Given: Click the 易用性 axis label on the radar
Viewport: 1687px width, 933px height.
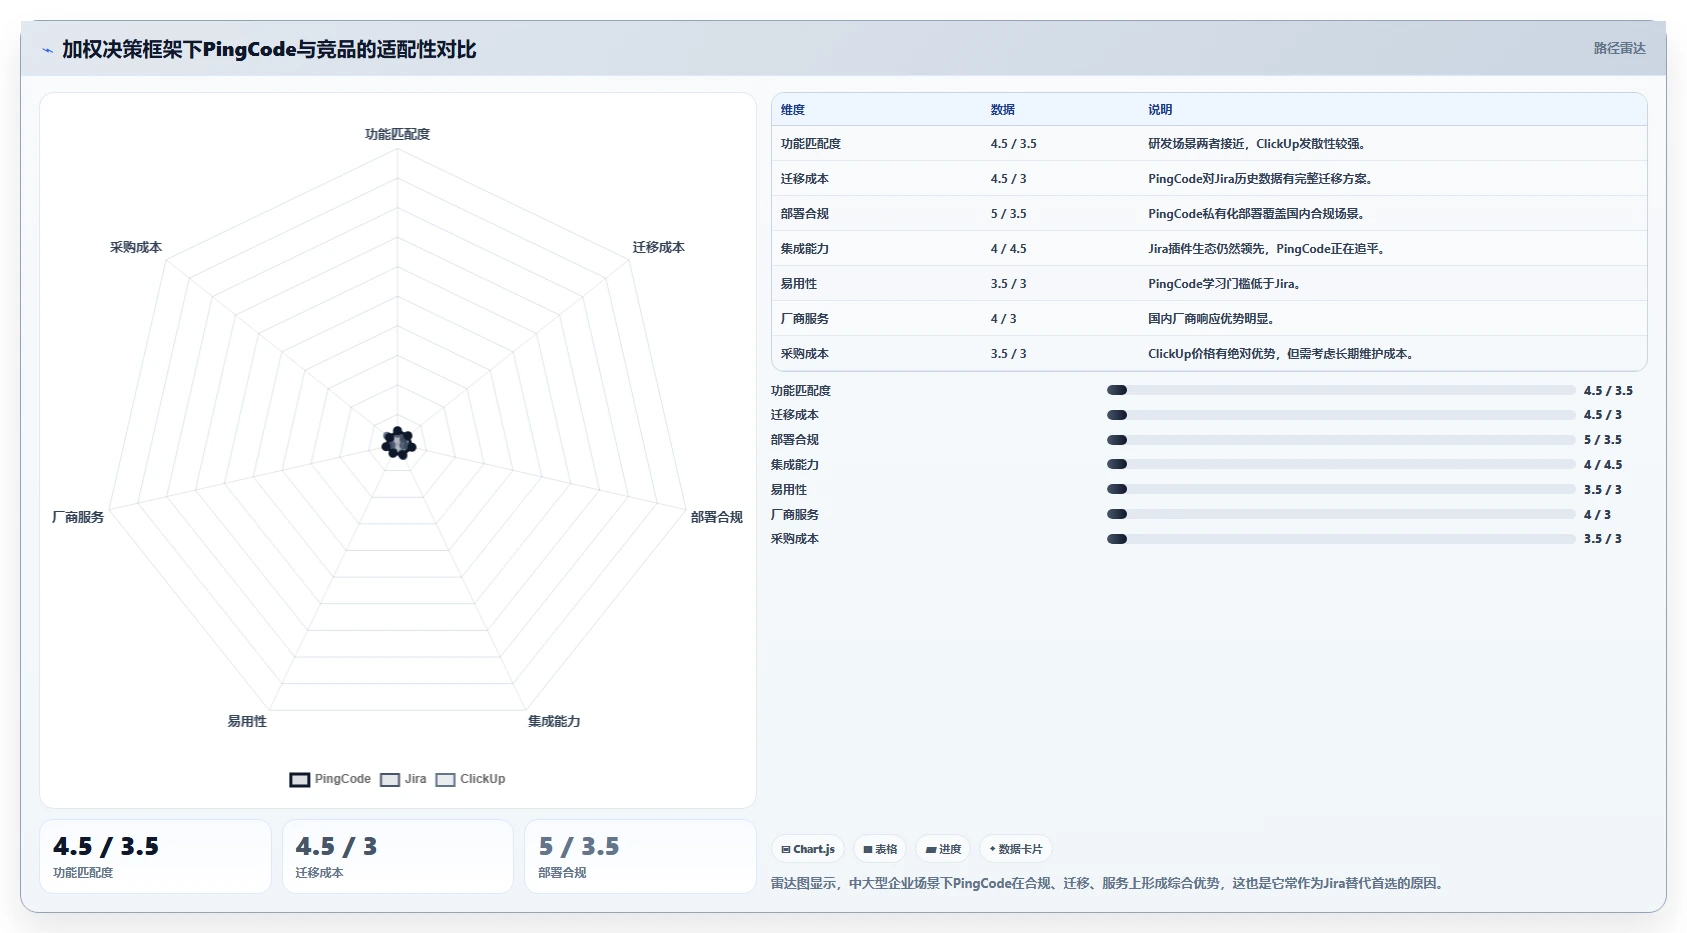Looking at the screenshot, I should click(x=247, y=721).
